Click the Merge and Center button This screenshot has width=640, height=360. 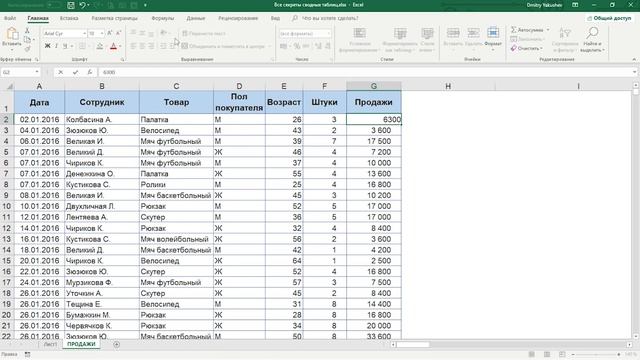224,46
